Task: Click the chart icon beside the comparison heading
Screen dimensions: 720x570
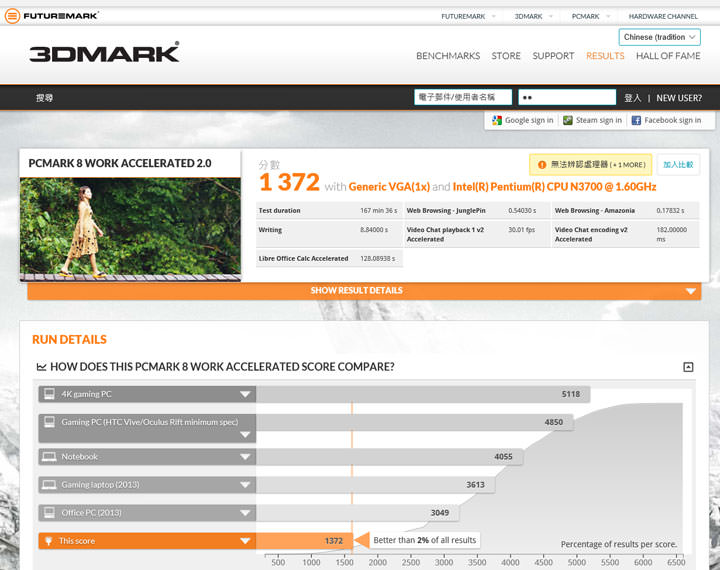Action: click(41, 367)
